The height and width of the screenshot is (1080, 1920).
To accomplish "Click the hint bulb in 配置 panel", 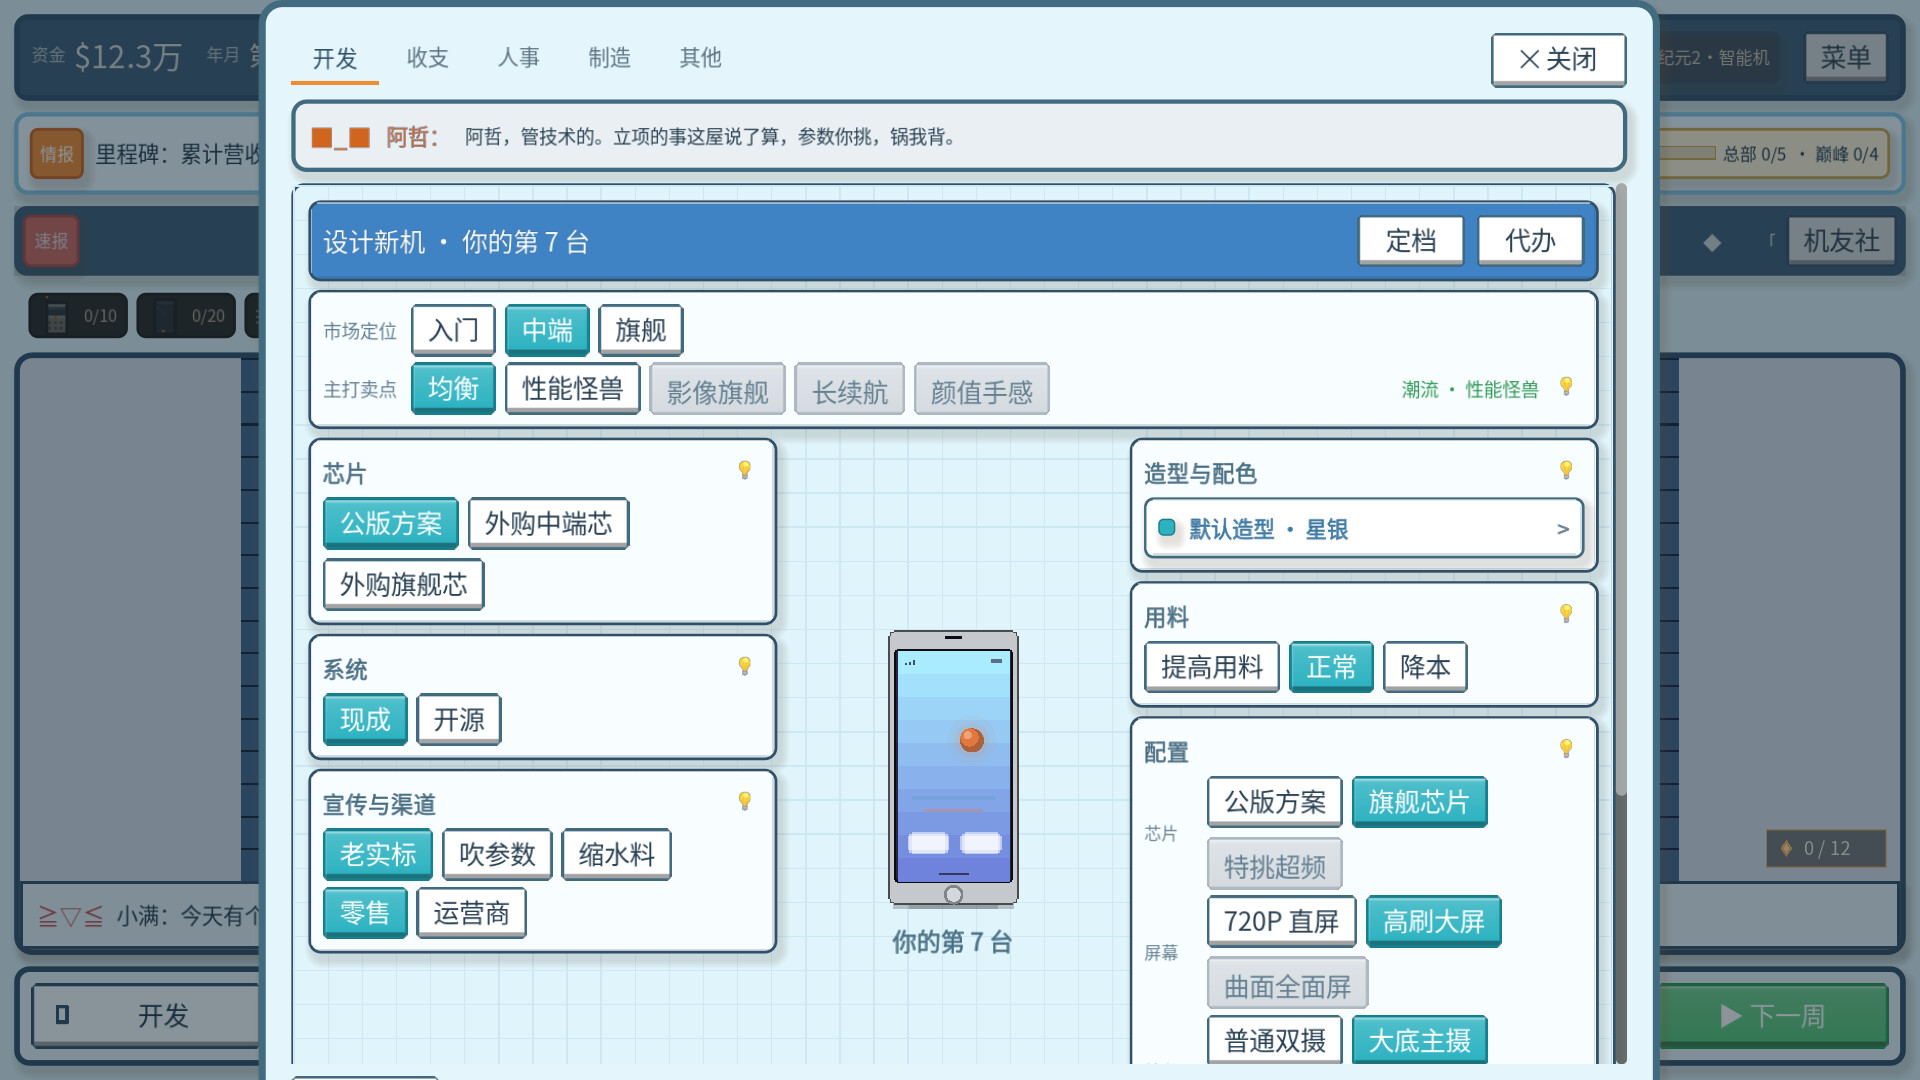I will (x=1566, y=748).
